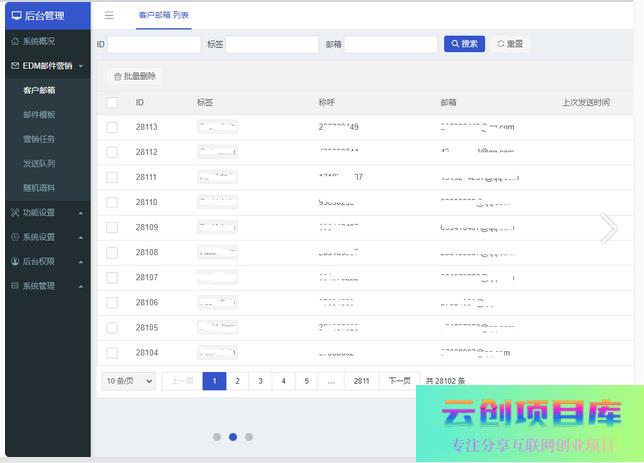Expand the 系统管理 sidebar menu
Viewport: 644px width, 463px height.
point(48,286)
